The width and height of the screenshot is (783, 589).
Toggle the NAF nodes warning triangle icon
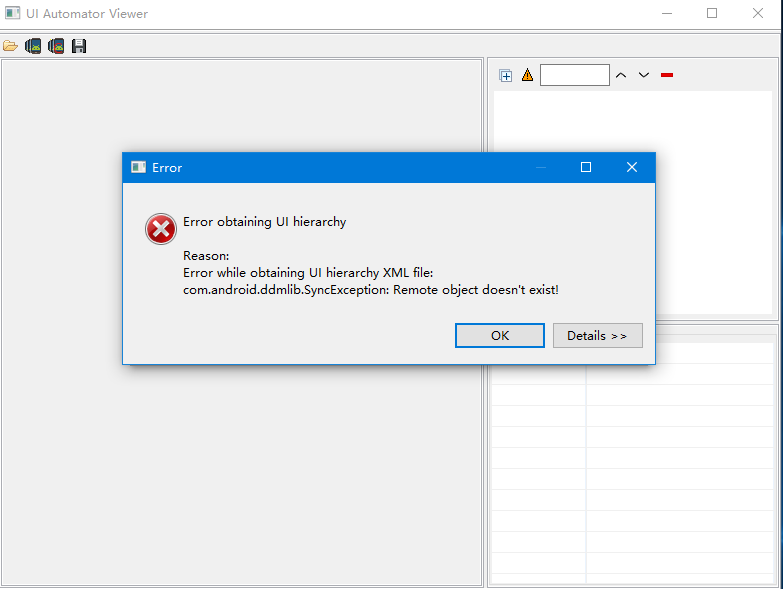pyautogui.click(x=527, y=75)
